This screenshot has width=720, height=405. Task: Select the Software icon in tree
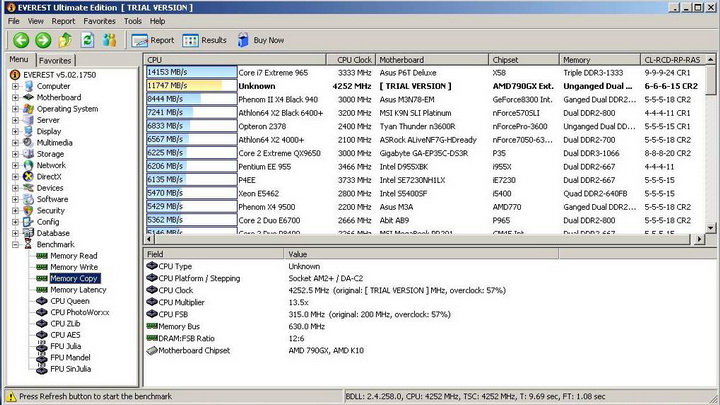point(28,199)
